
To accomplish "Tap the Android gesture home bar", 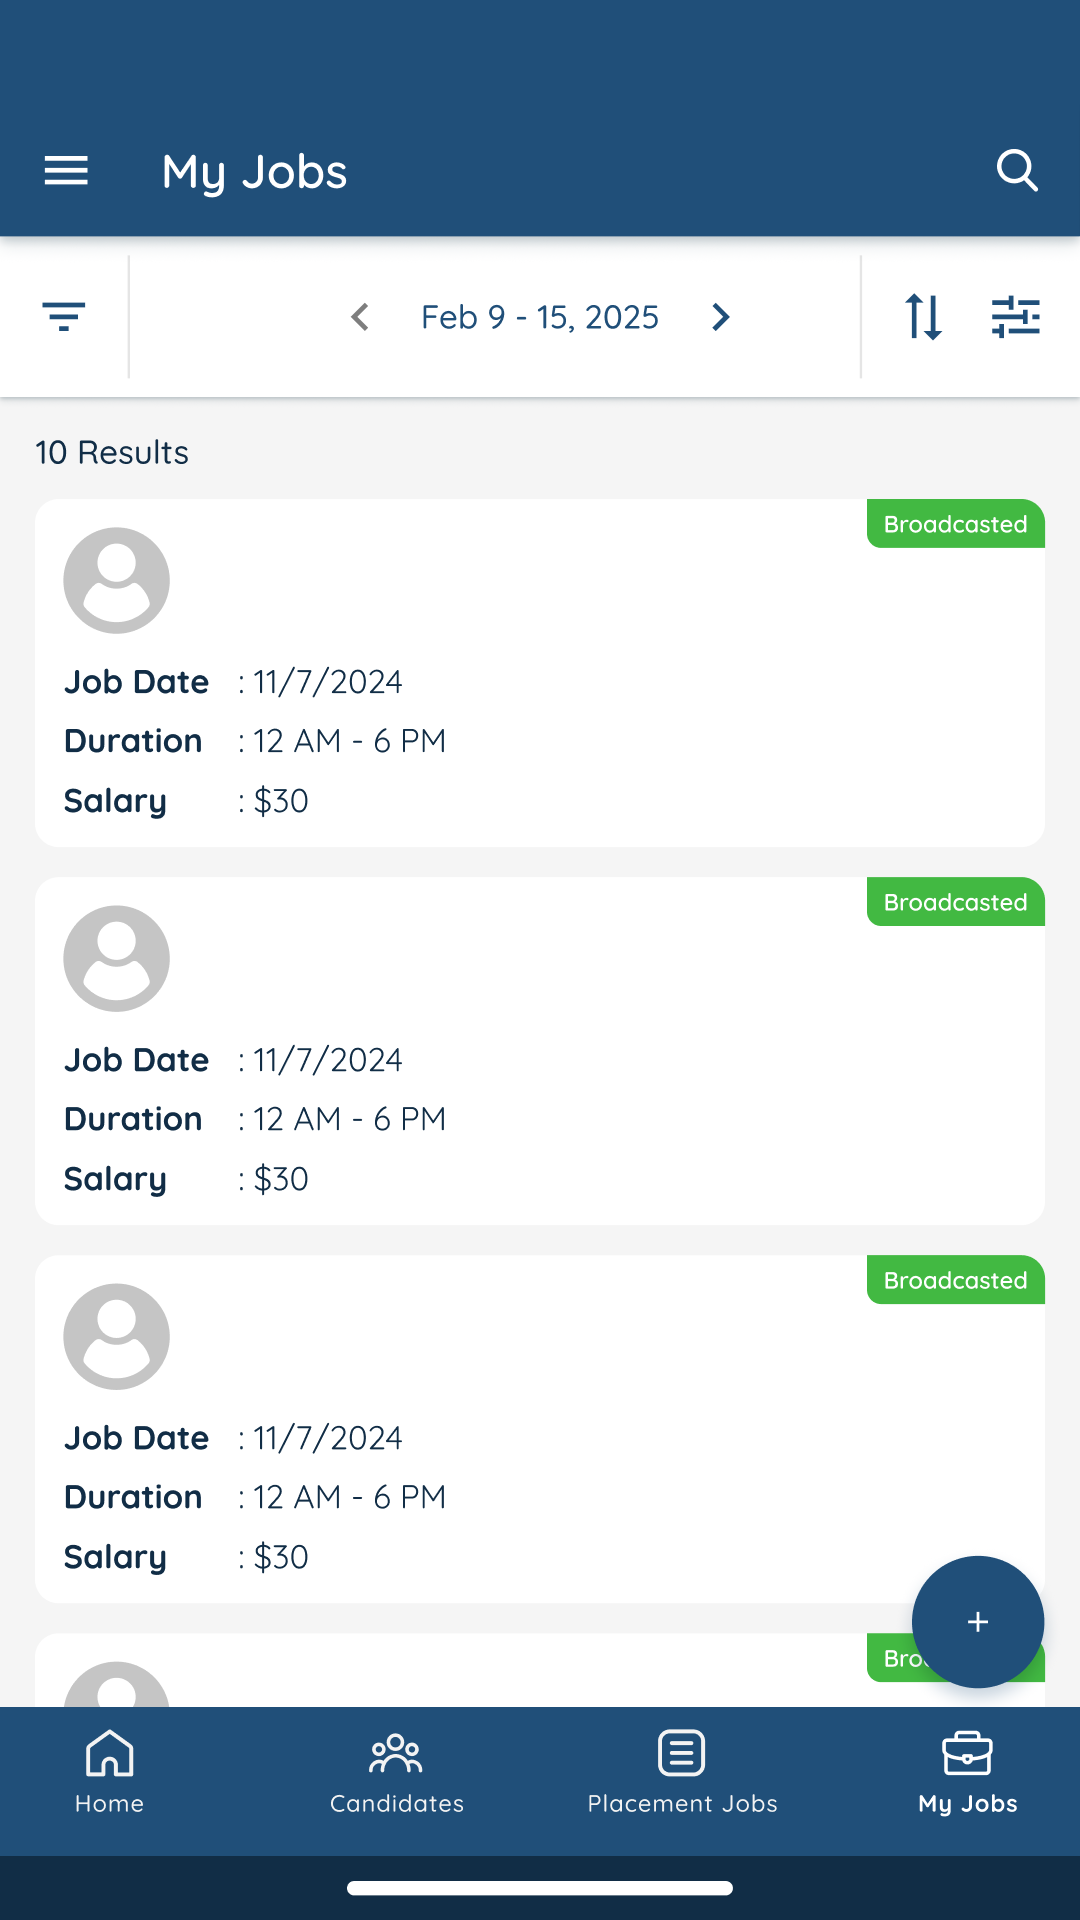I will (x=540, y=1888).
